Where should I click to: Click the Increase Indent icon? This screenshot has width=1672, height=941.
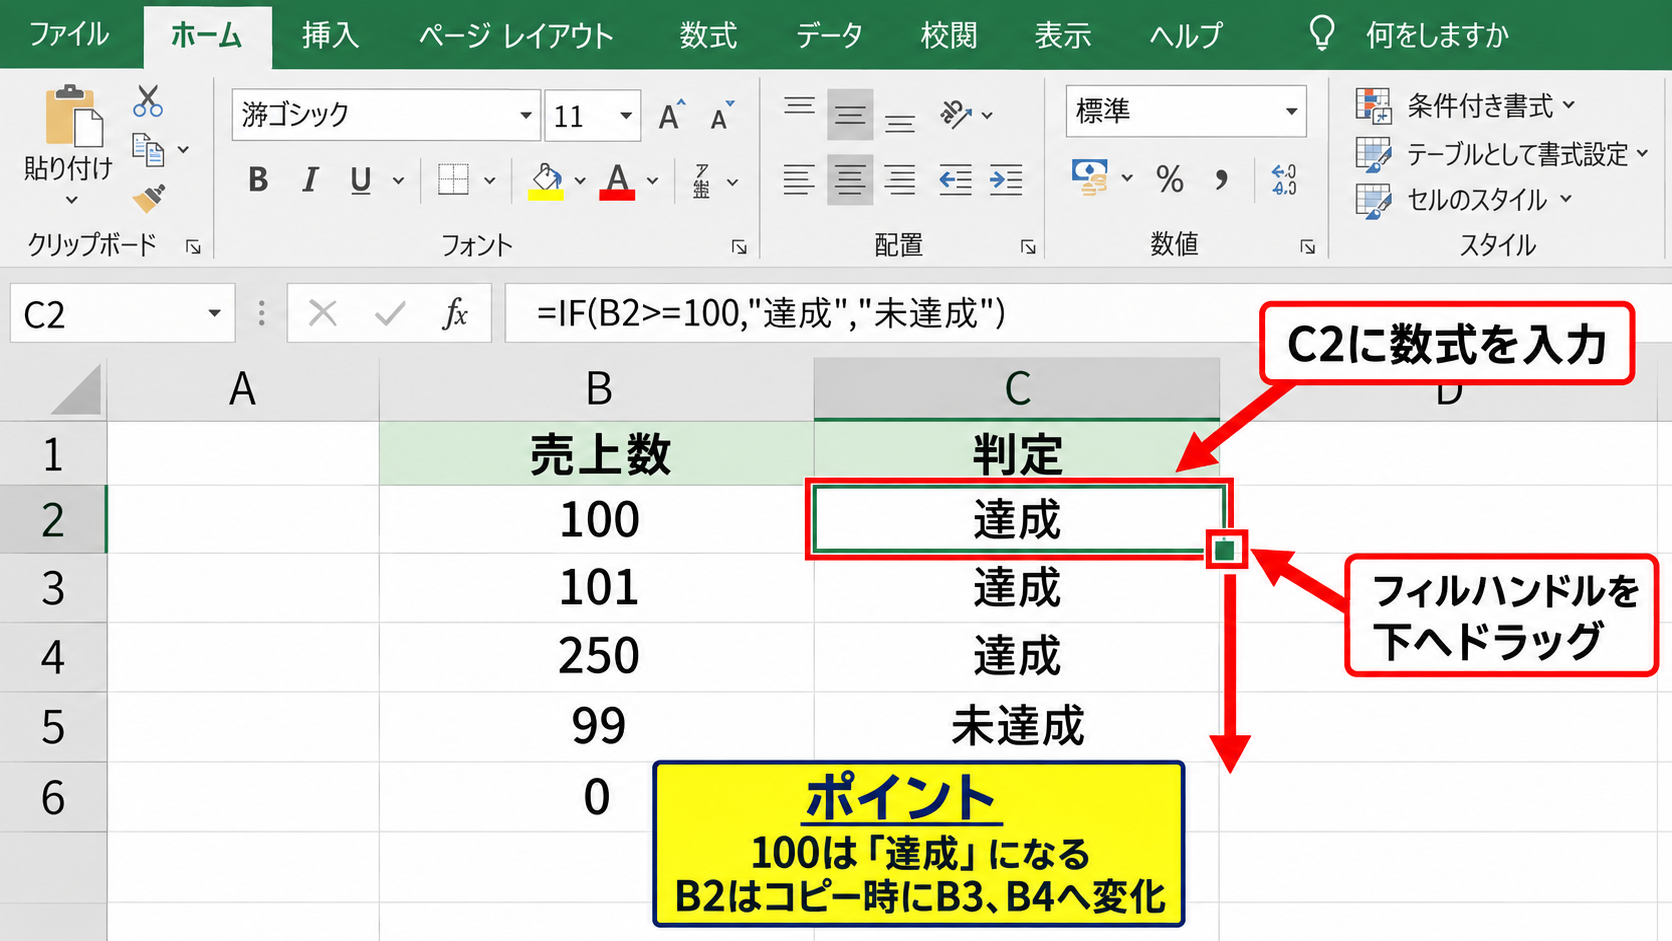(1005, 180)
